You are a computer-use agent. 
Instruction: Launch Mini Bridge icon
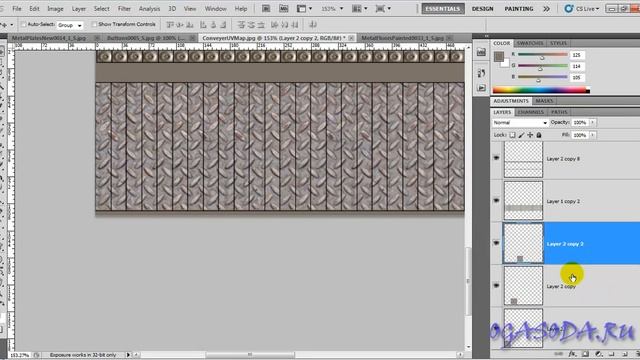click(x=283, y=9)
